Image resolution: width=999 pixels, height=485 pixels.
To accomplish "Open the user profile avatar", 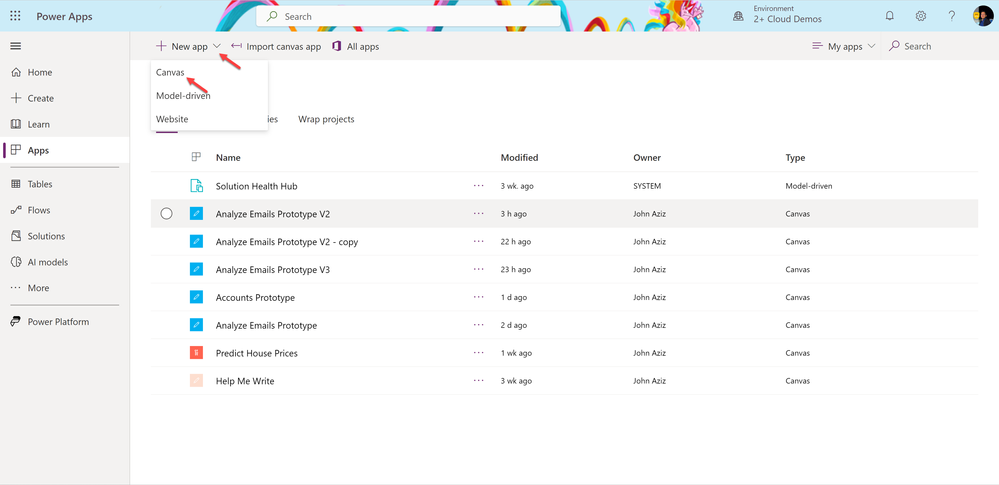I will (982, 16).
